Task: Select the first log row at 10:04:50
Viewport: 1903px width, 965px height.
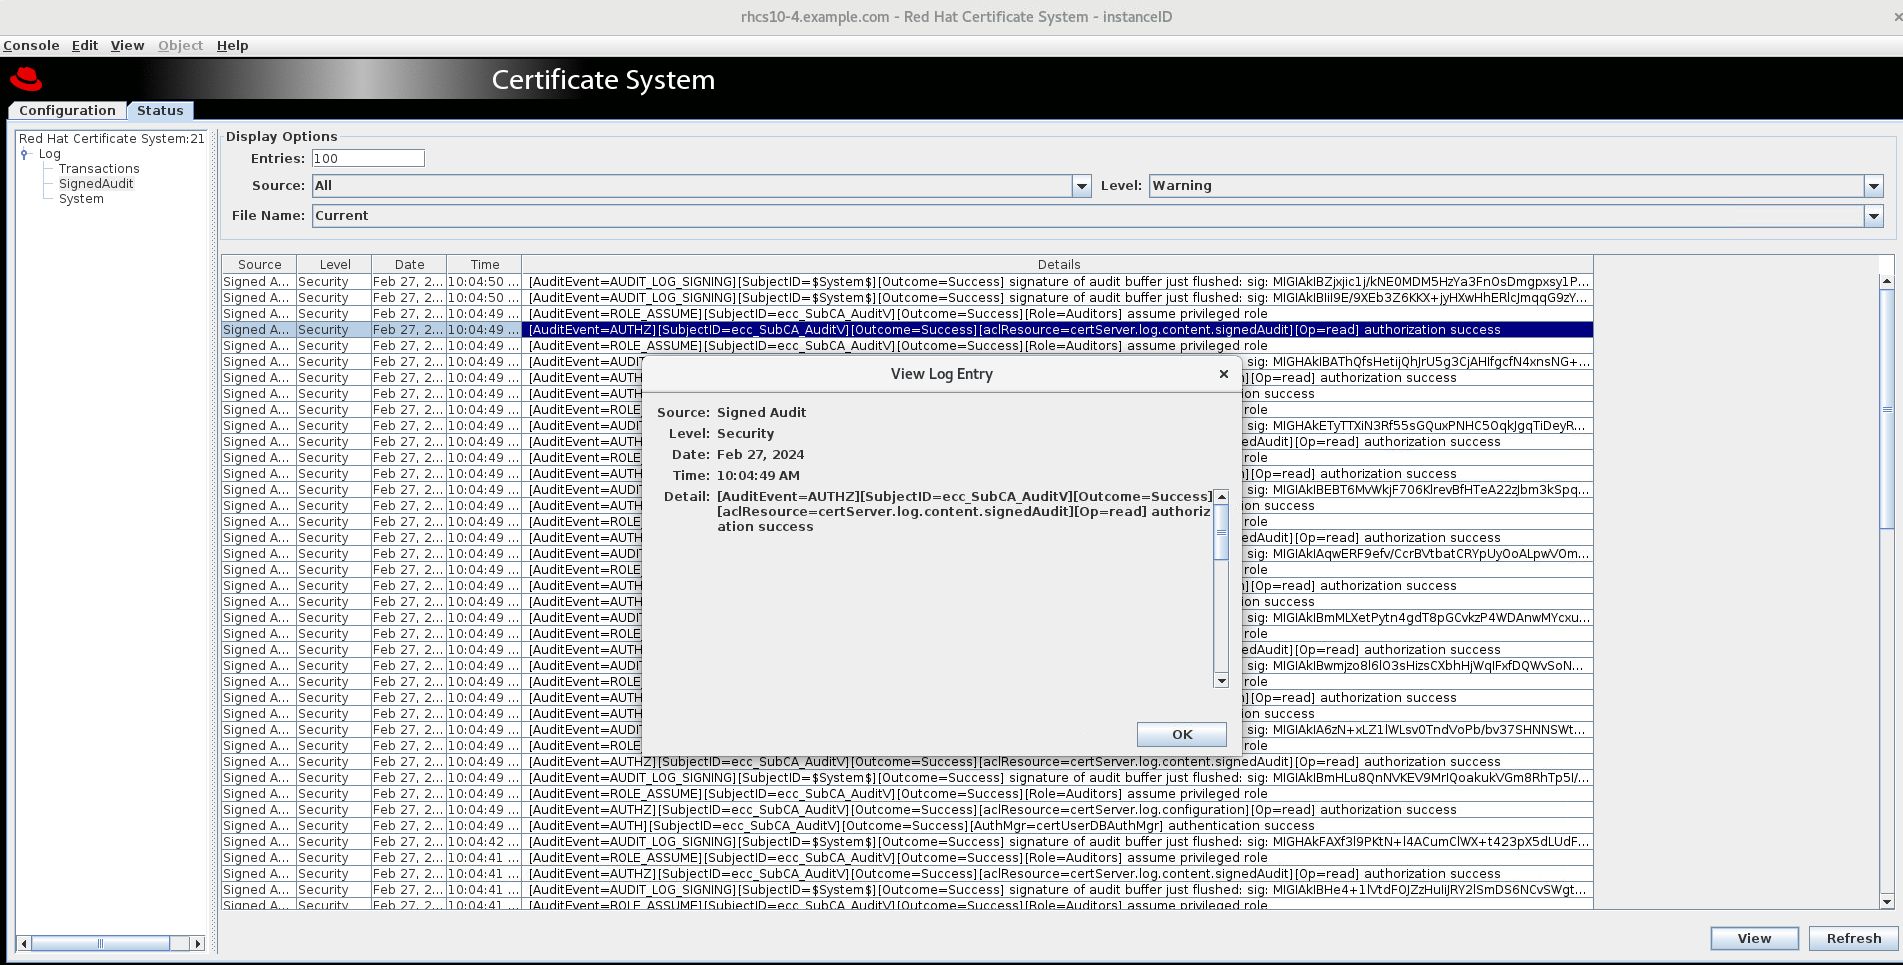Action: tap(907, 282)
